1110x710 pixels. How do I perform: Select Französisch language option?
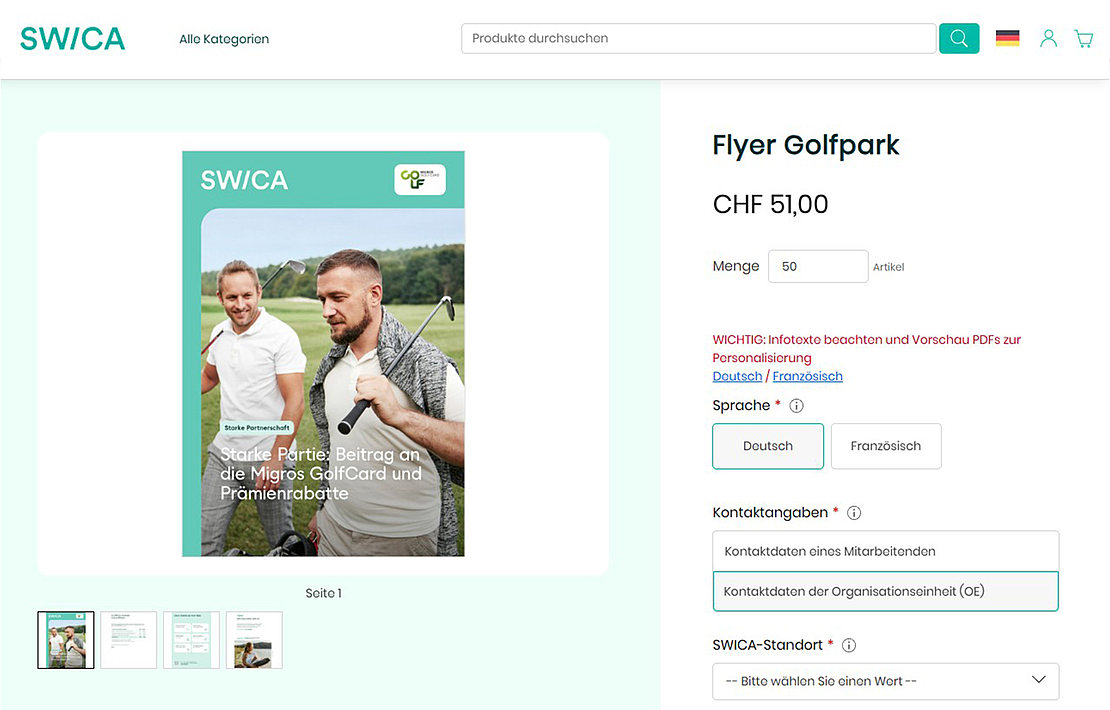pyautogui.click(x=886, y=446)
